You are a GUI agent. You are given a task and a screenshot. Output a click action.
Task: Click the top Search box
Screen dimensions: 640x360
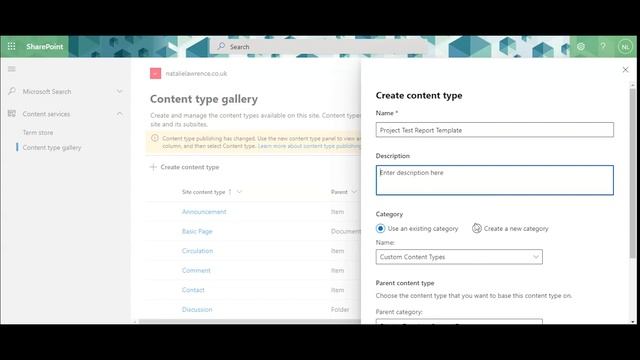[x=318, y=47]
